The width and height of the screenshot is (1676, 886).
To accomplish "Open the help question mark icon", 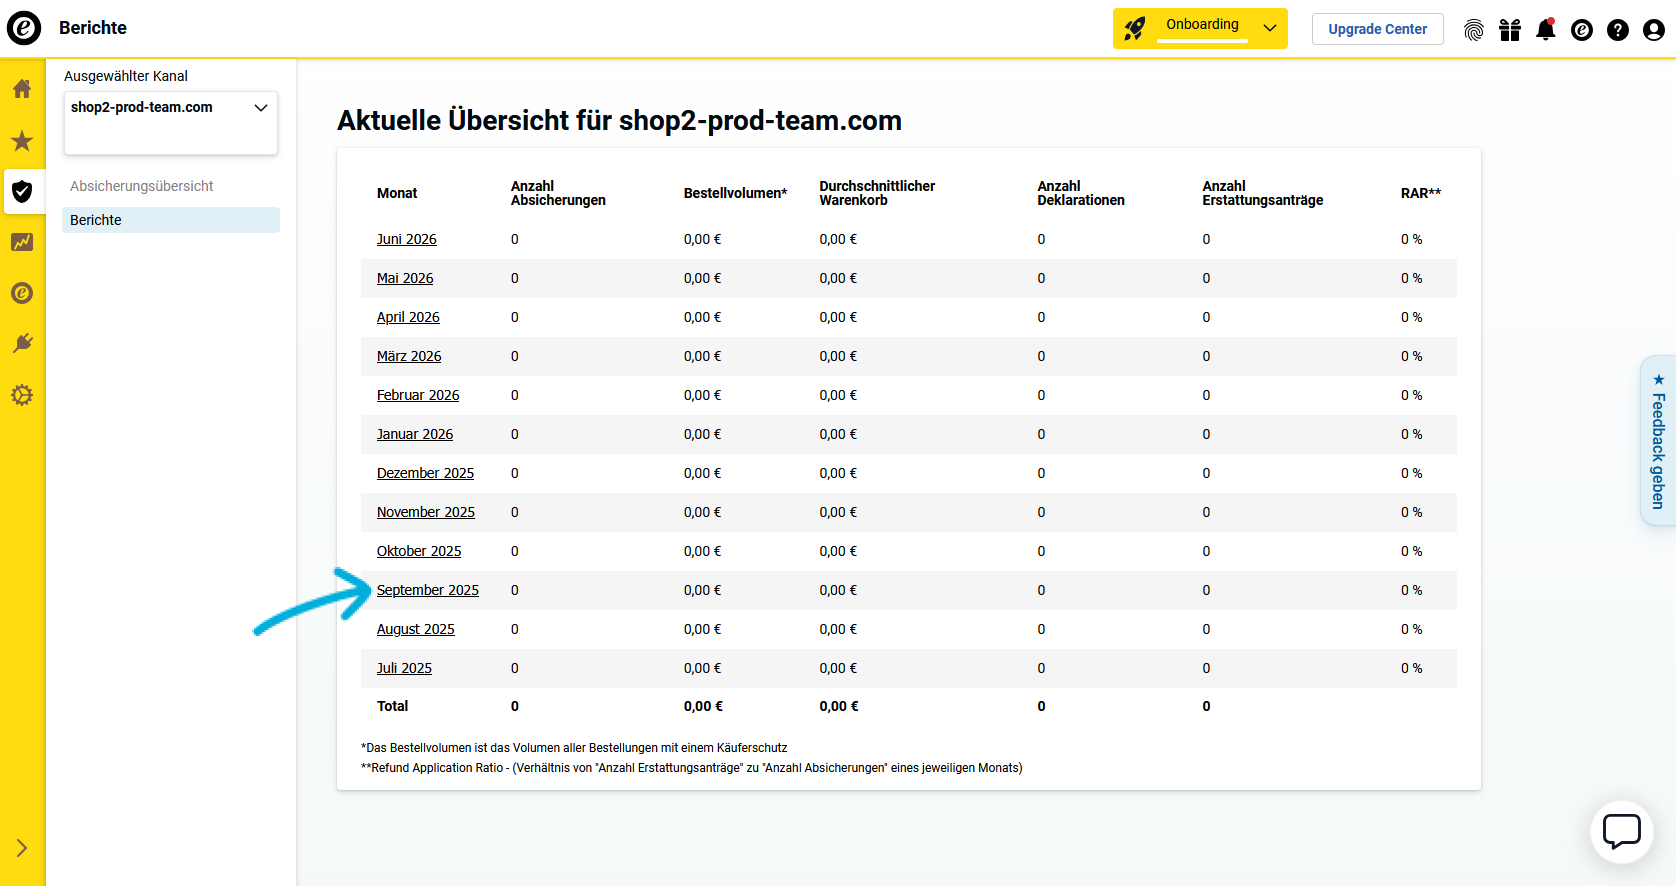I will 1618,30.
